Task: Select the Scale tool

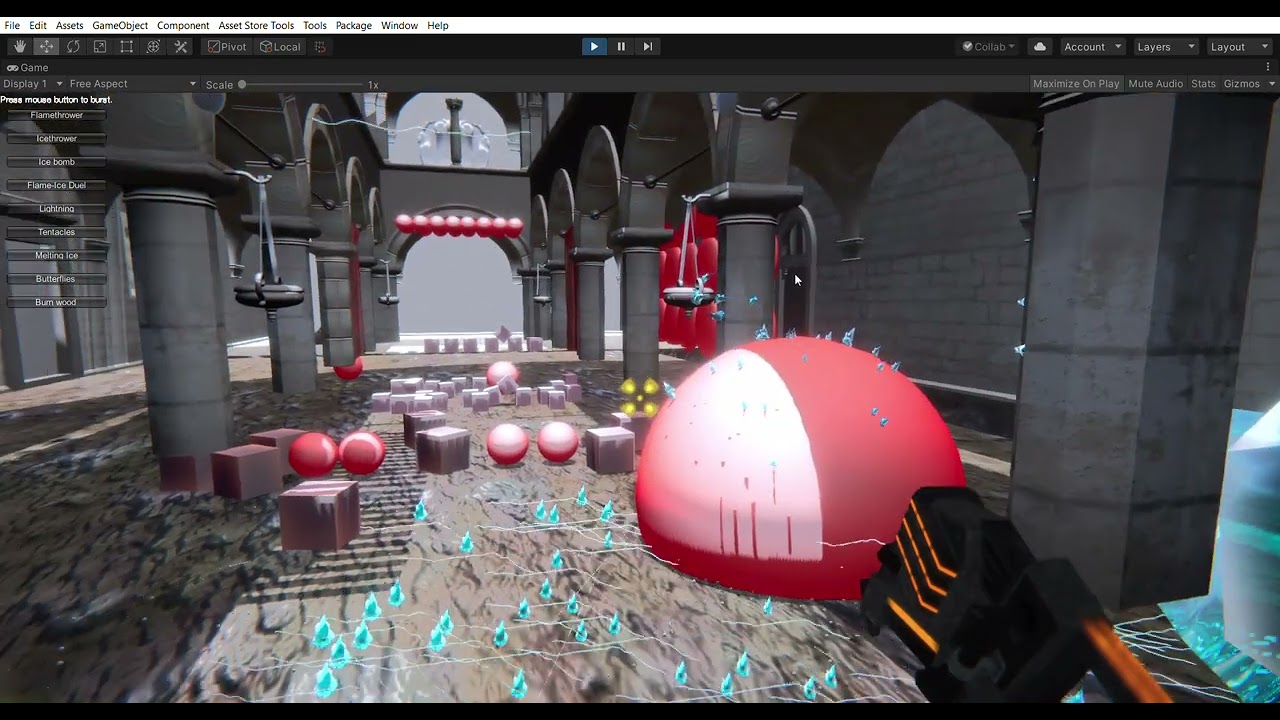Action: (x=100, y=47)
